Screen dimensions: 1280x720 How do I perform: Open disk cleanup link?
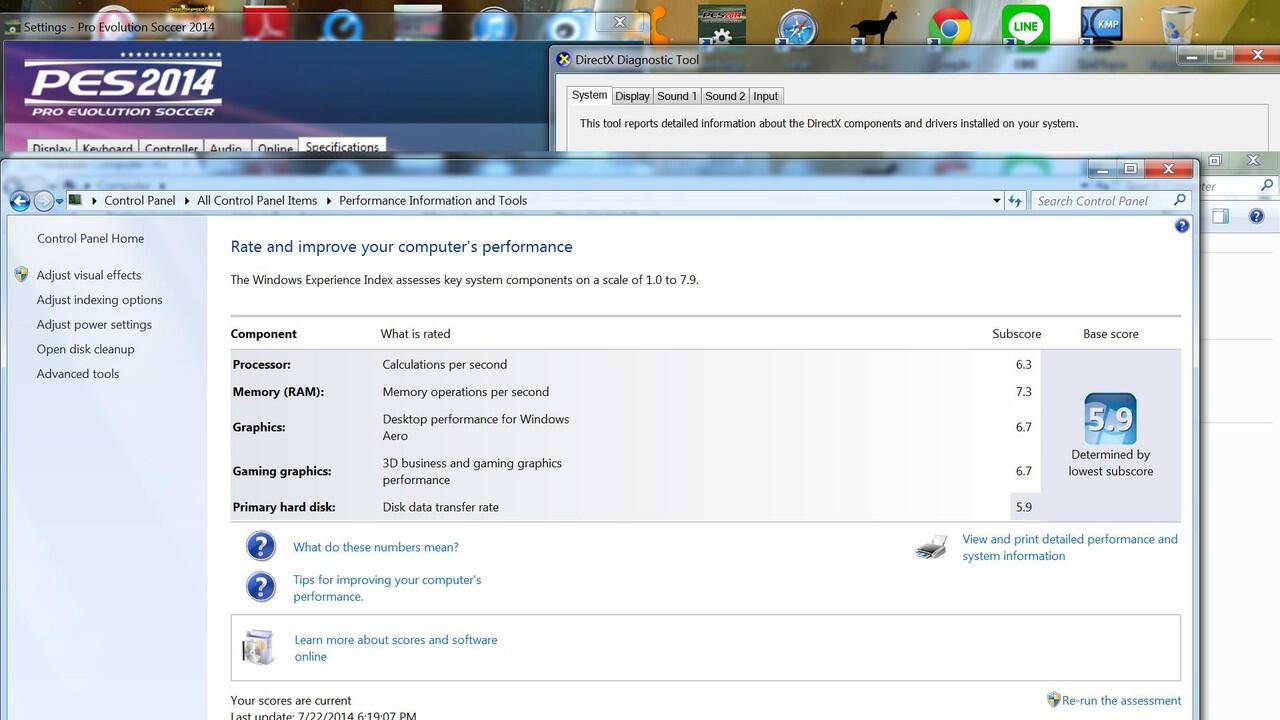click(x=85, y=349)
